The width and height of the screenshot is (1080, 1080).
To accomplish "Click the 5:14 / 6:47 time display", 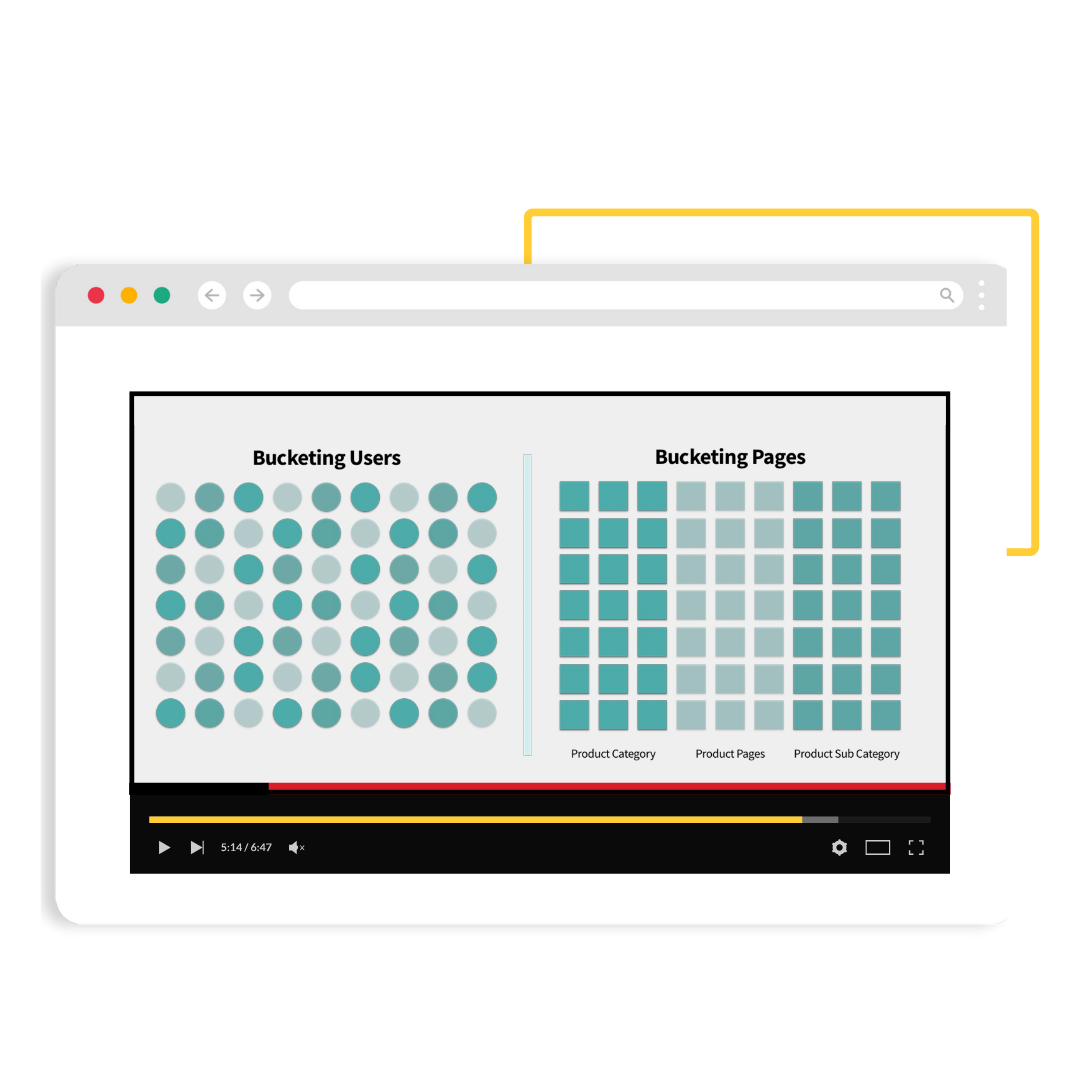I will pos(246,847).
